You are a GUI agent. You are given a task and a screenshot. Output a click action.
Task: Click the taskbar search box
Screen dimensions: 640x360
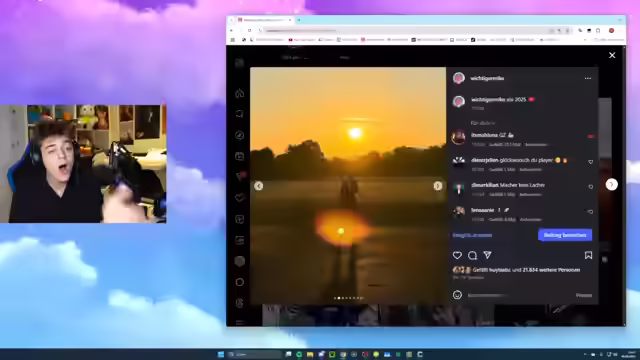pos(254,354)
